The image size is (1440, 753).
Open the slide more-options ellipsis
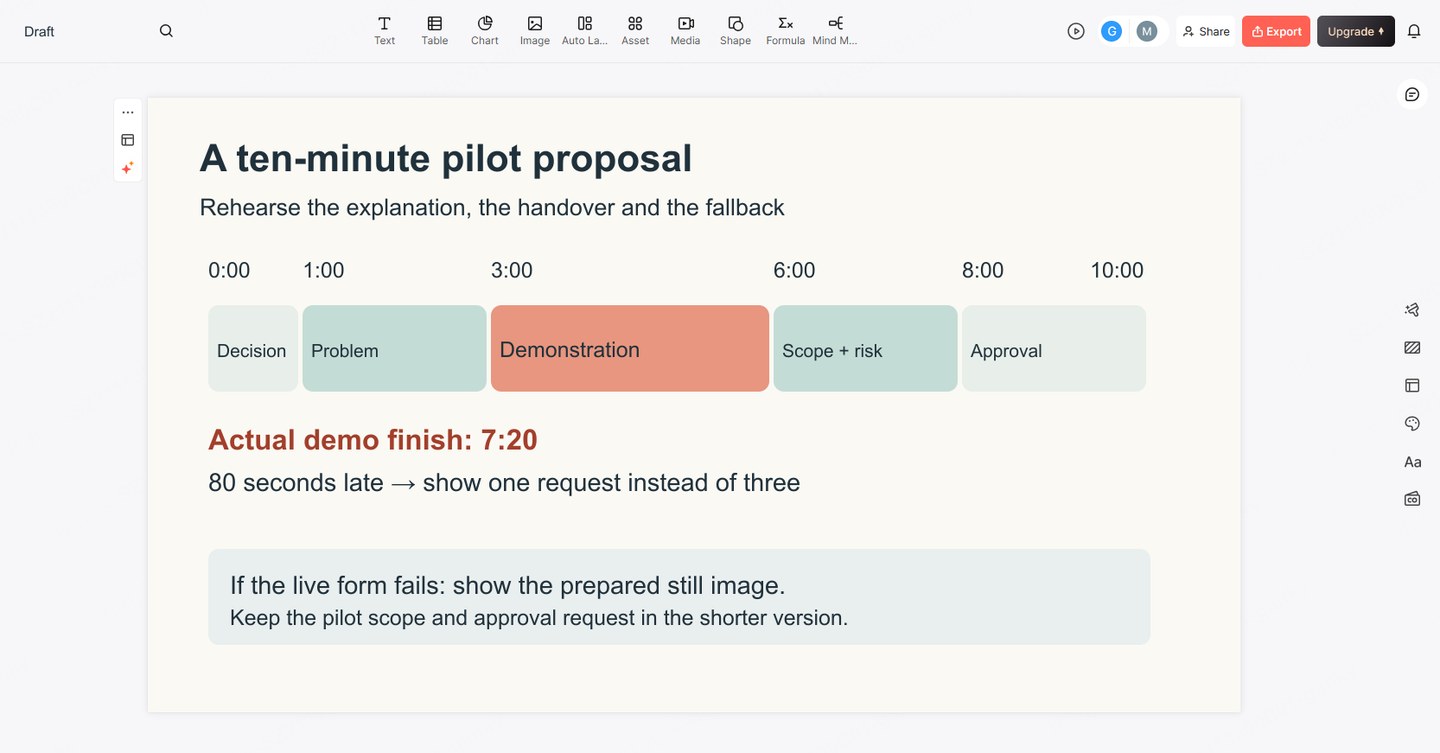click(128, 112)
